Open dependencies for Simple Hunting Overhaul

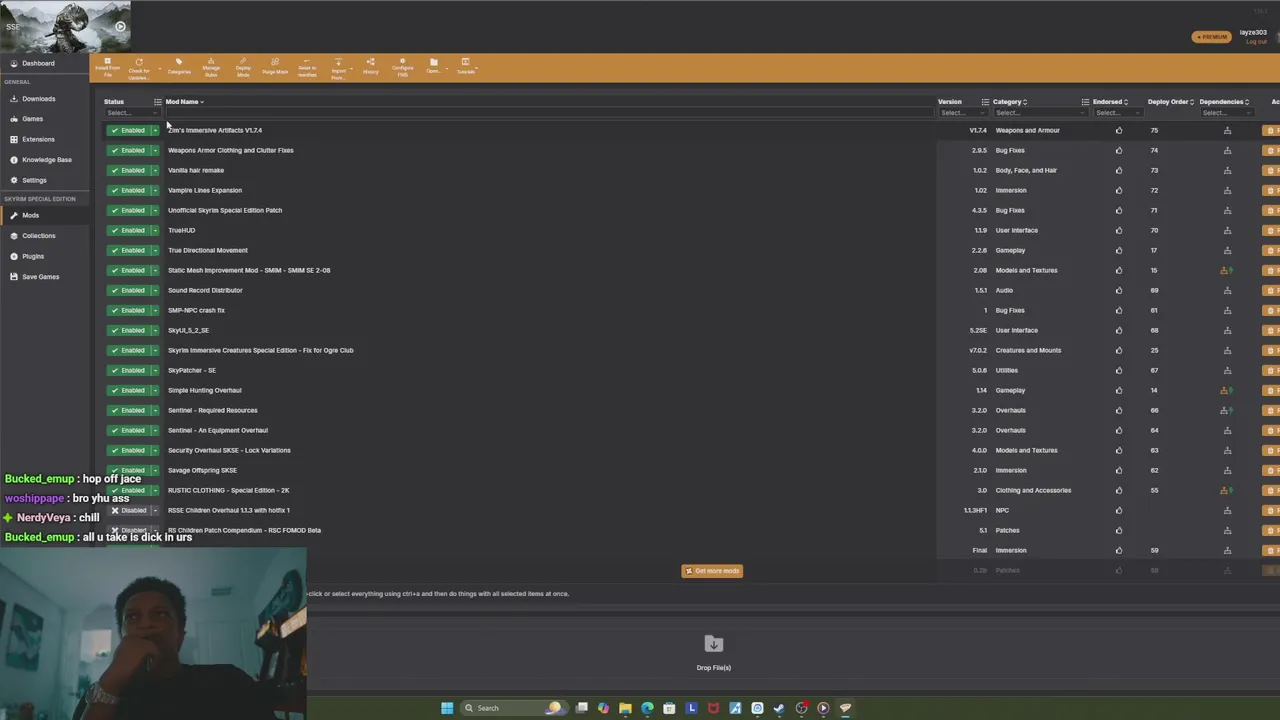(1226, 390)
